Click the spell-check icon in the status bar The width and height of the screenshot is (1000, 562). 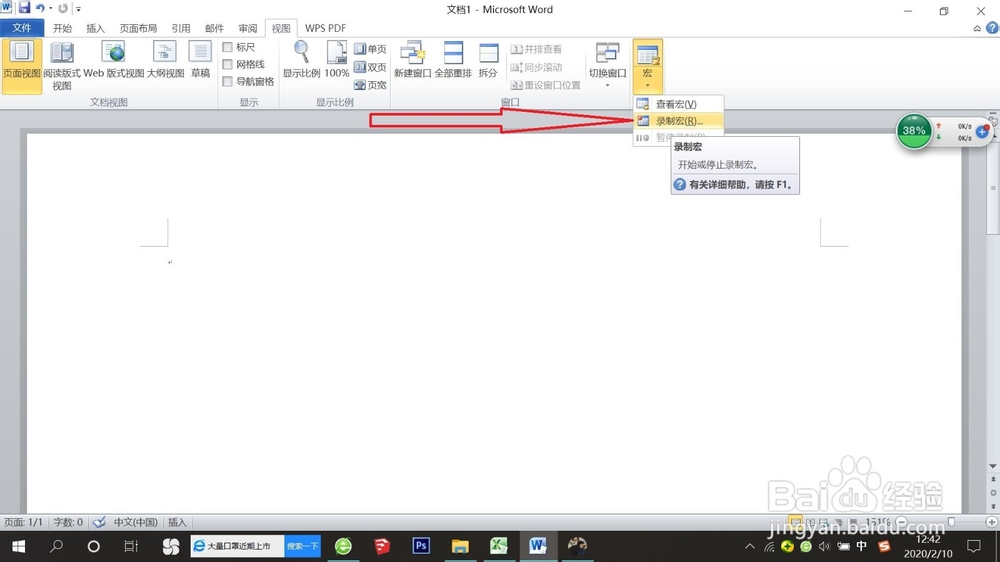click(x=99, y=522)
